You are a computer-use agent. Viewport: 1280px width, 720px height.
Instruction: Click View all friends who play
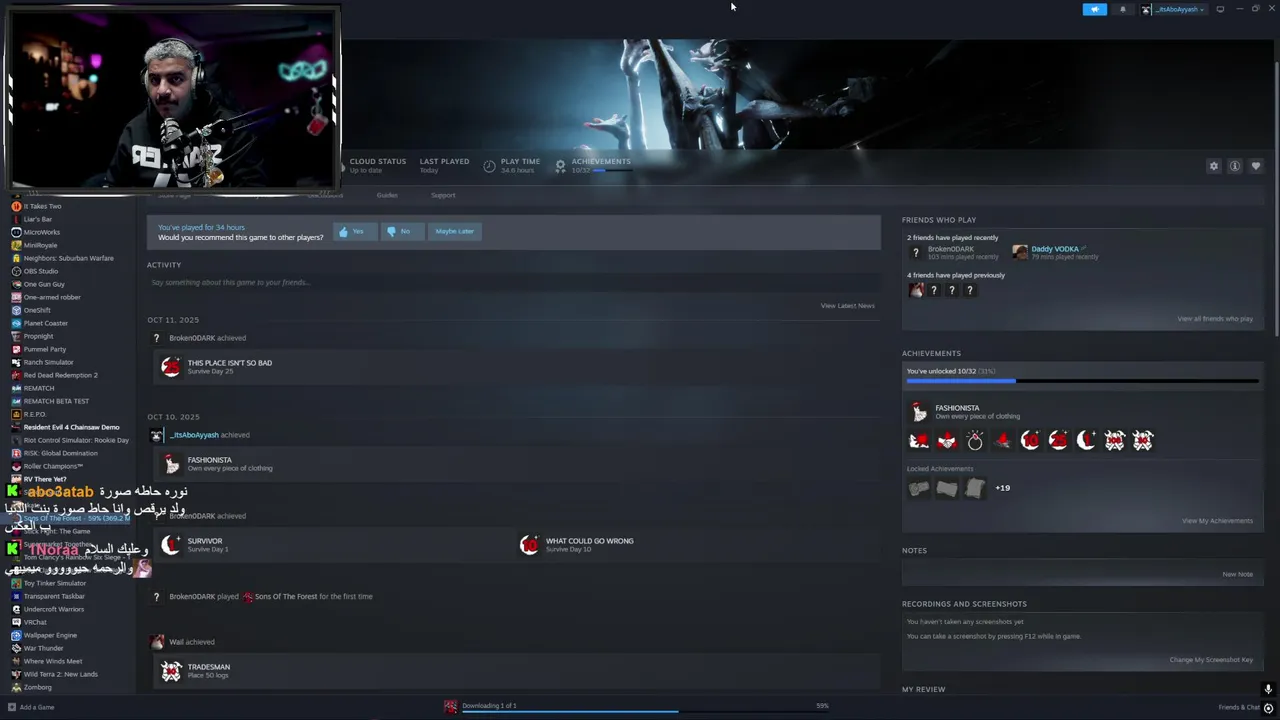click(x=1215, y=319)
